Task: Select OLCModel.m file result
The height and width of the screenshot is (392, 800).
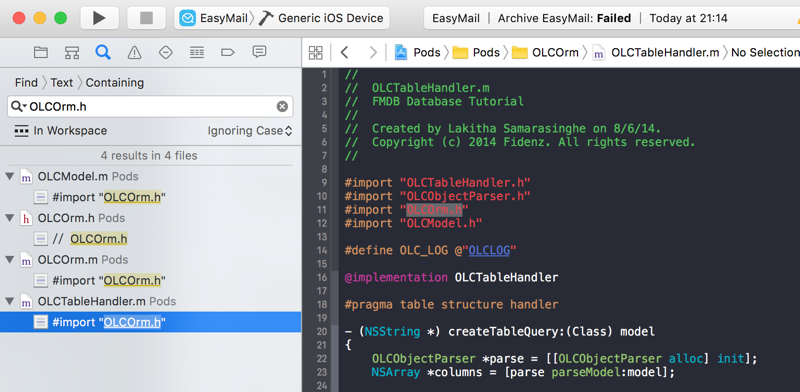Action: (x=79, y=176)
